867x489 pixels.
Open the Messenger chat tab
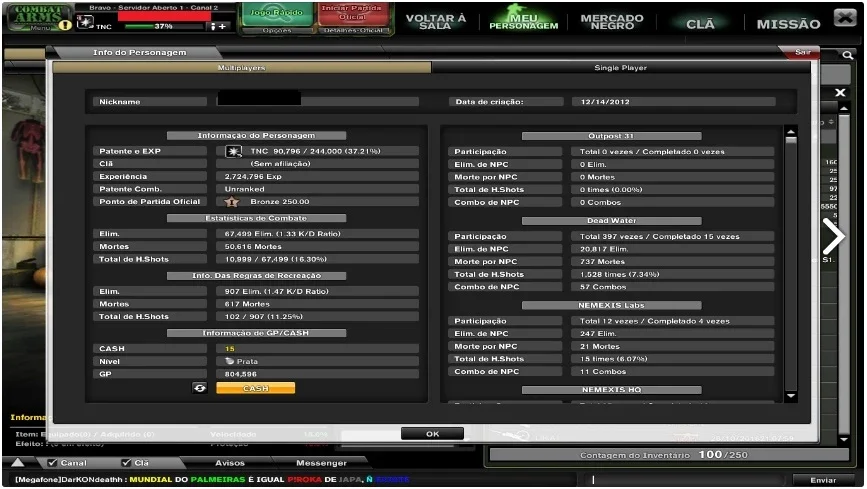point(321,463)
